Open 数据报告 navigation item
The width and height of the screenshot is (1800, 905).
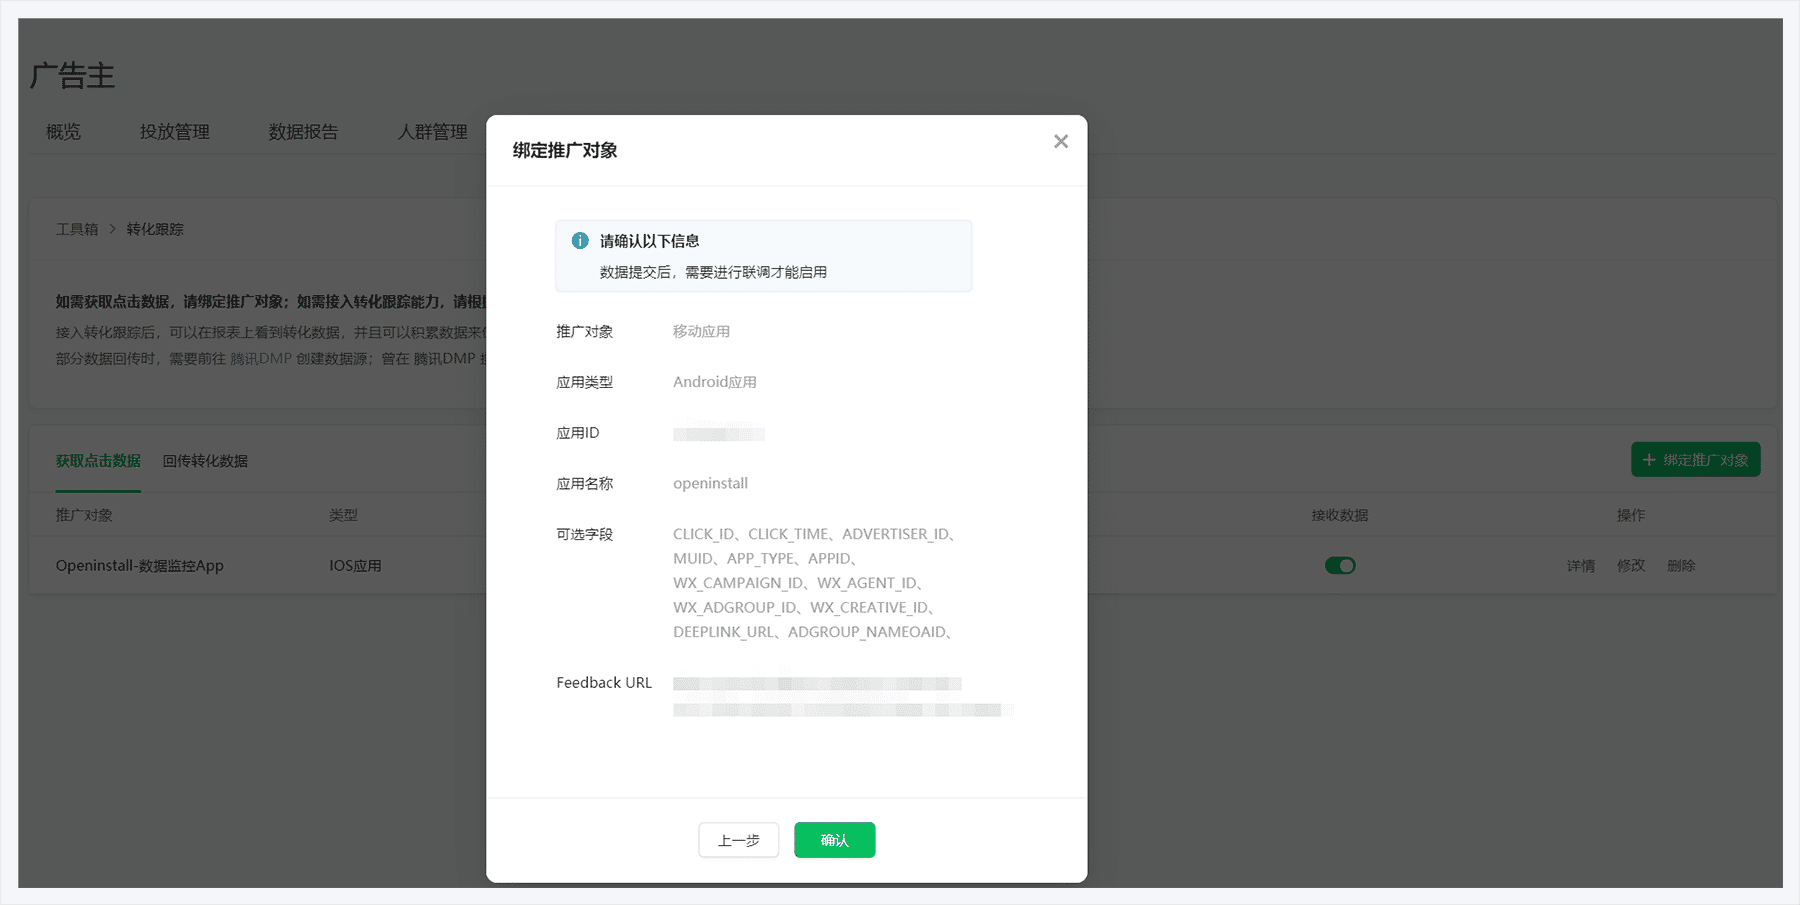coord(303,132)
